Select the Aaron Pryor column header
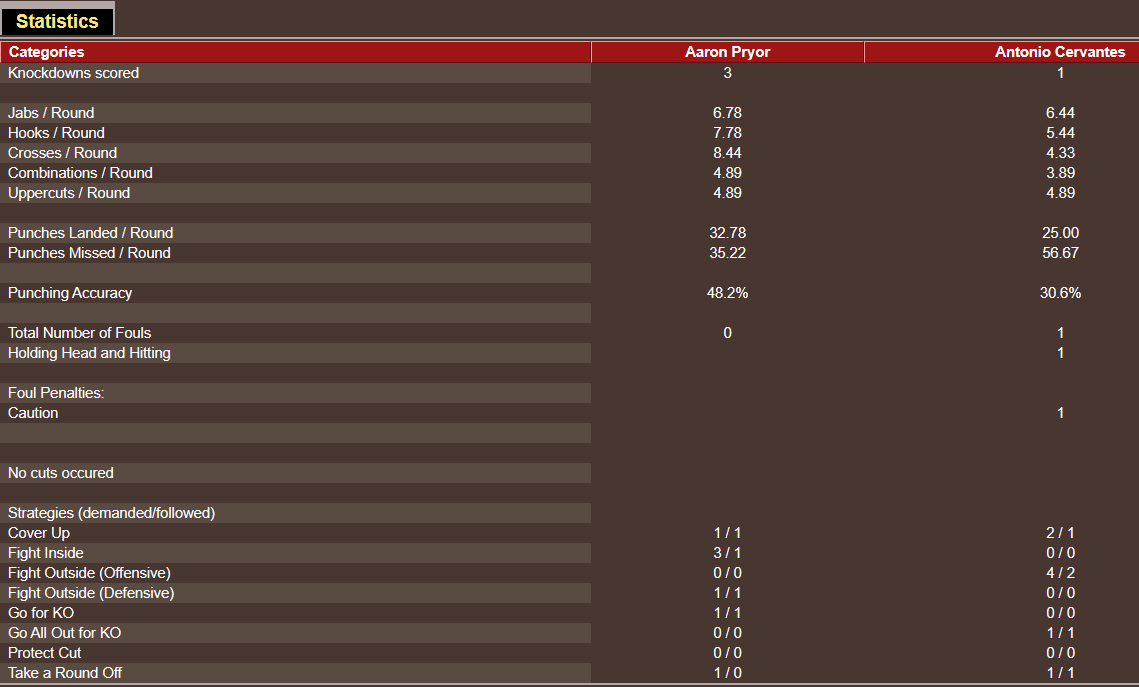The width and height of the screenshot is (1139, 687). (727, 51)
